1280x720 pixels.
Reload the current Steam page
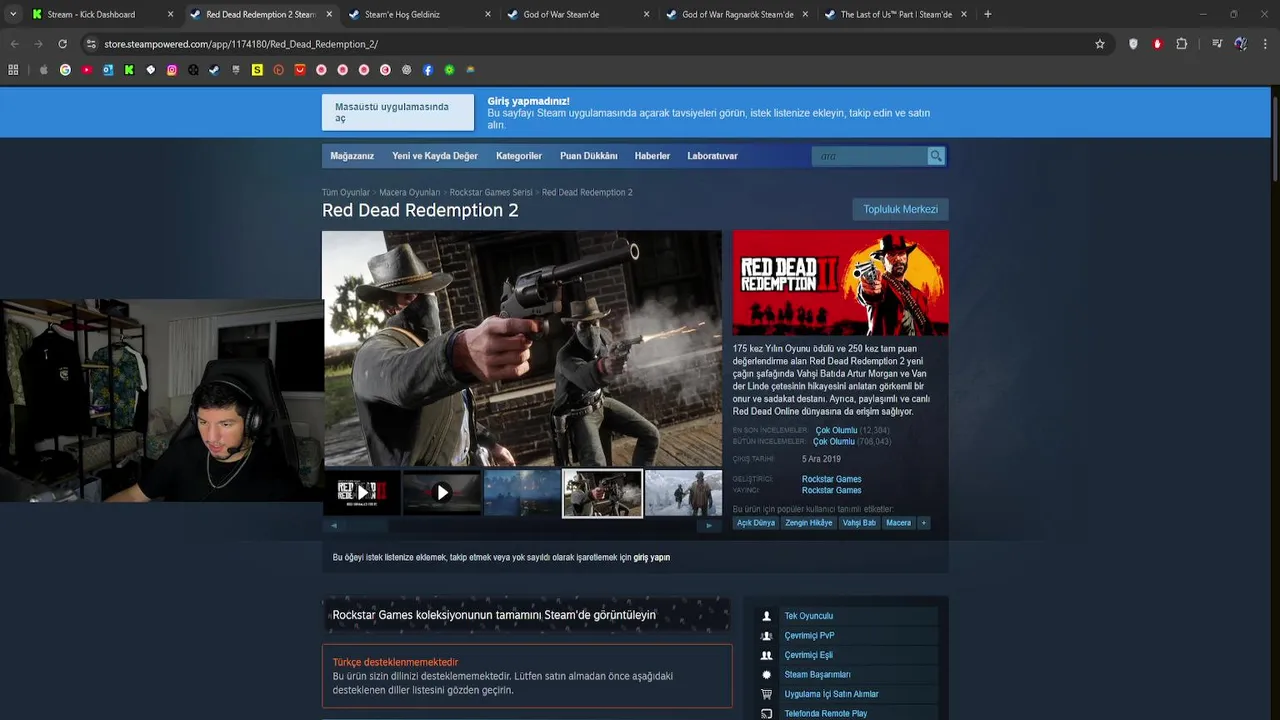62,44
